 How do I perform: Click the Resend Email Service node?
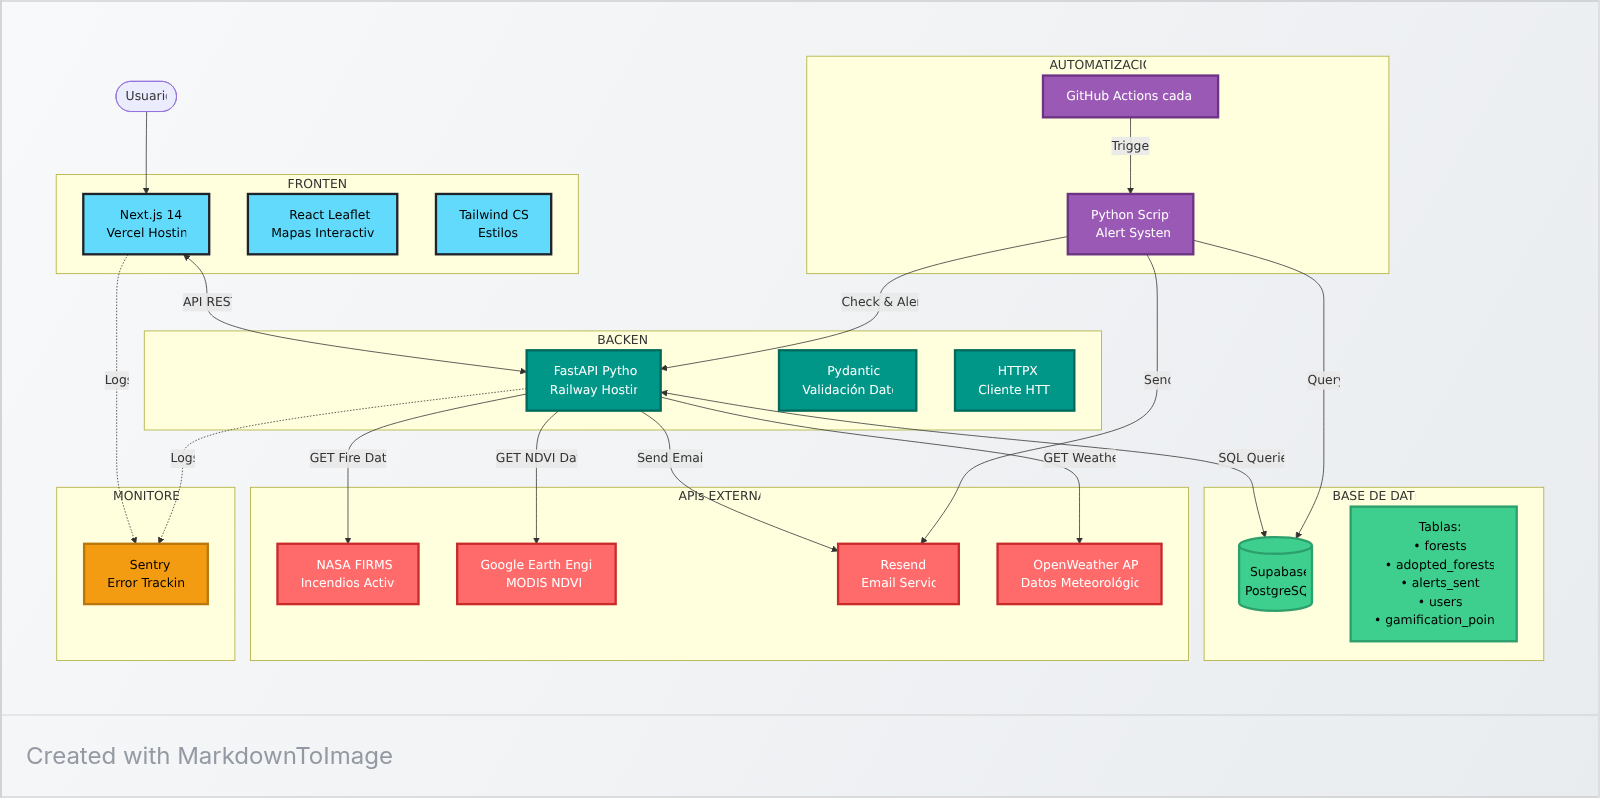[898, 574]
